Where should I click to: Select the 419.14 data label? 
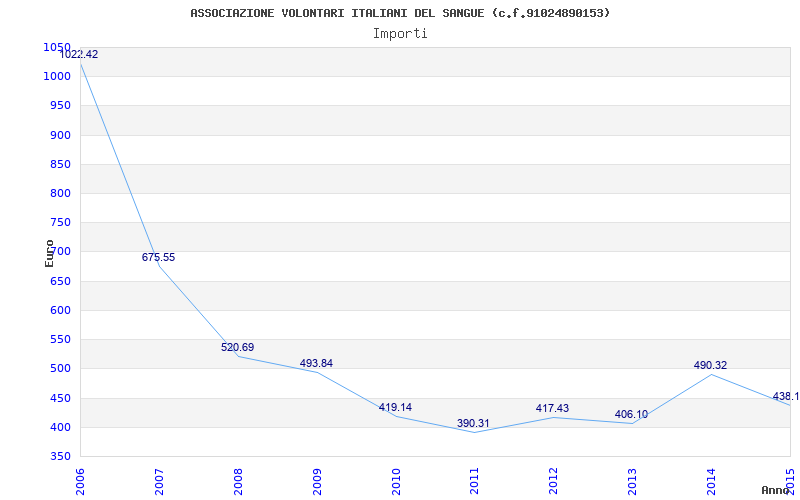point(395,407)
